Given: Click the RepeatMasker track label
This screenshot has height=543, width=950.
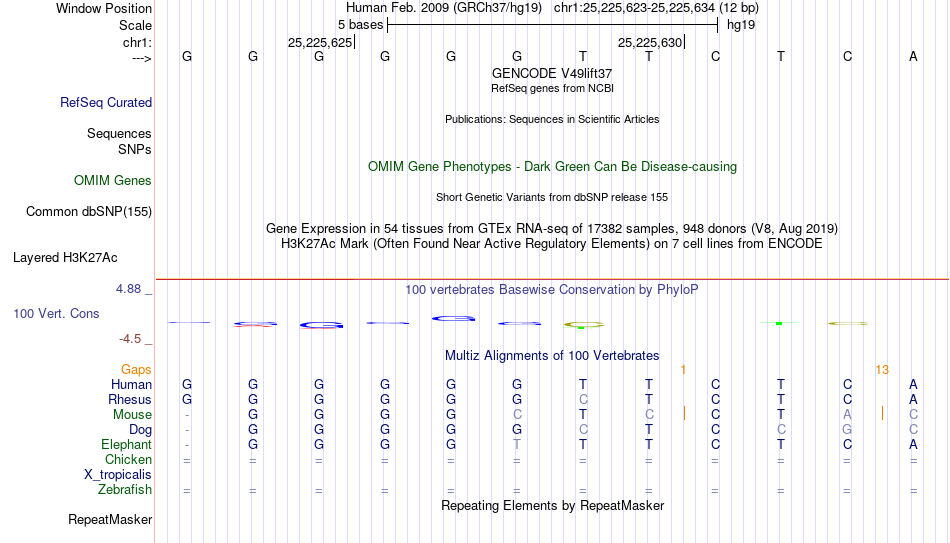Looking at the screenshot, I should point(110,519).
